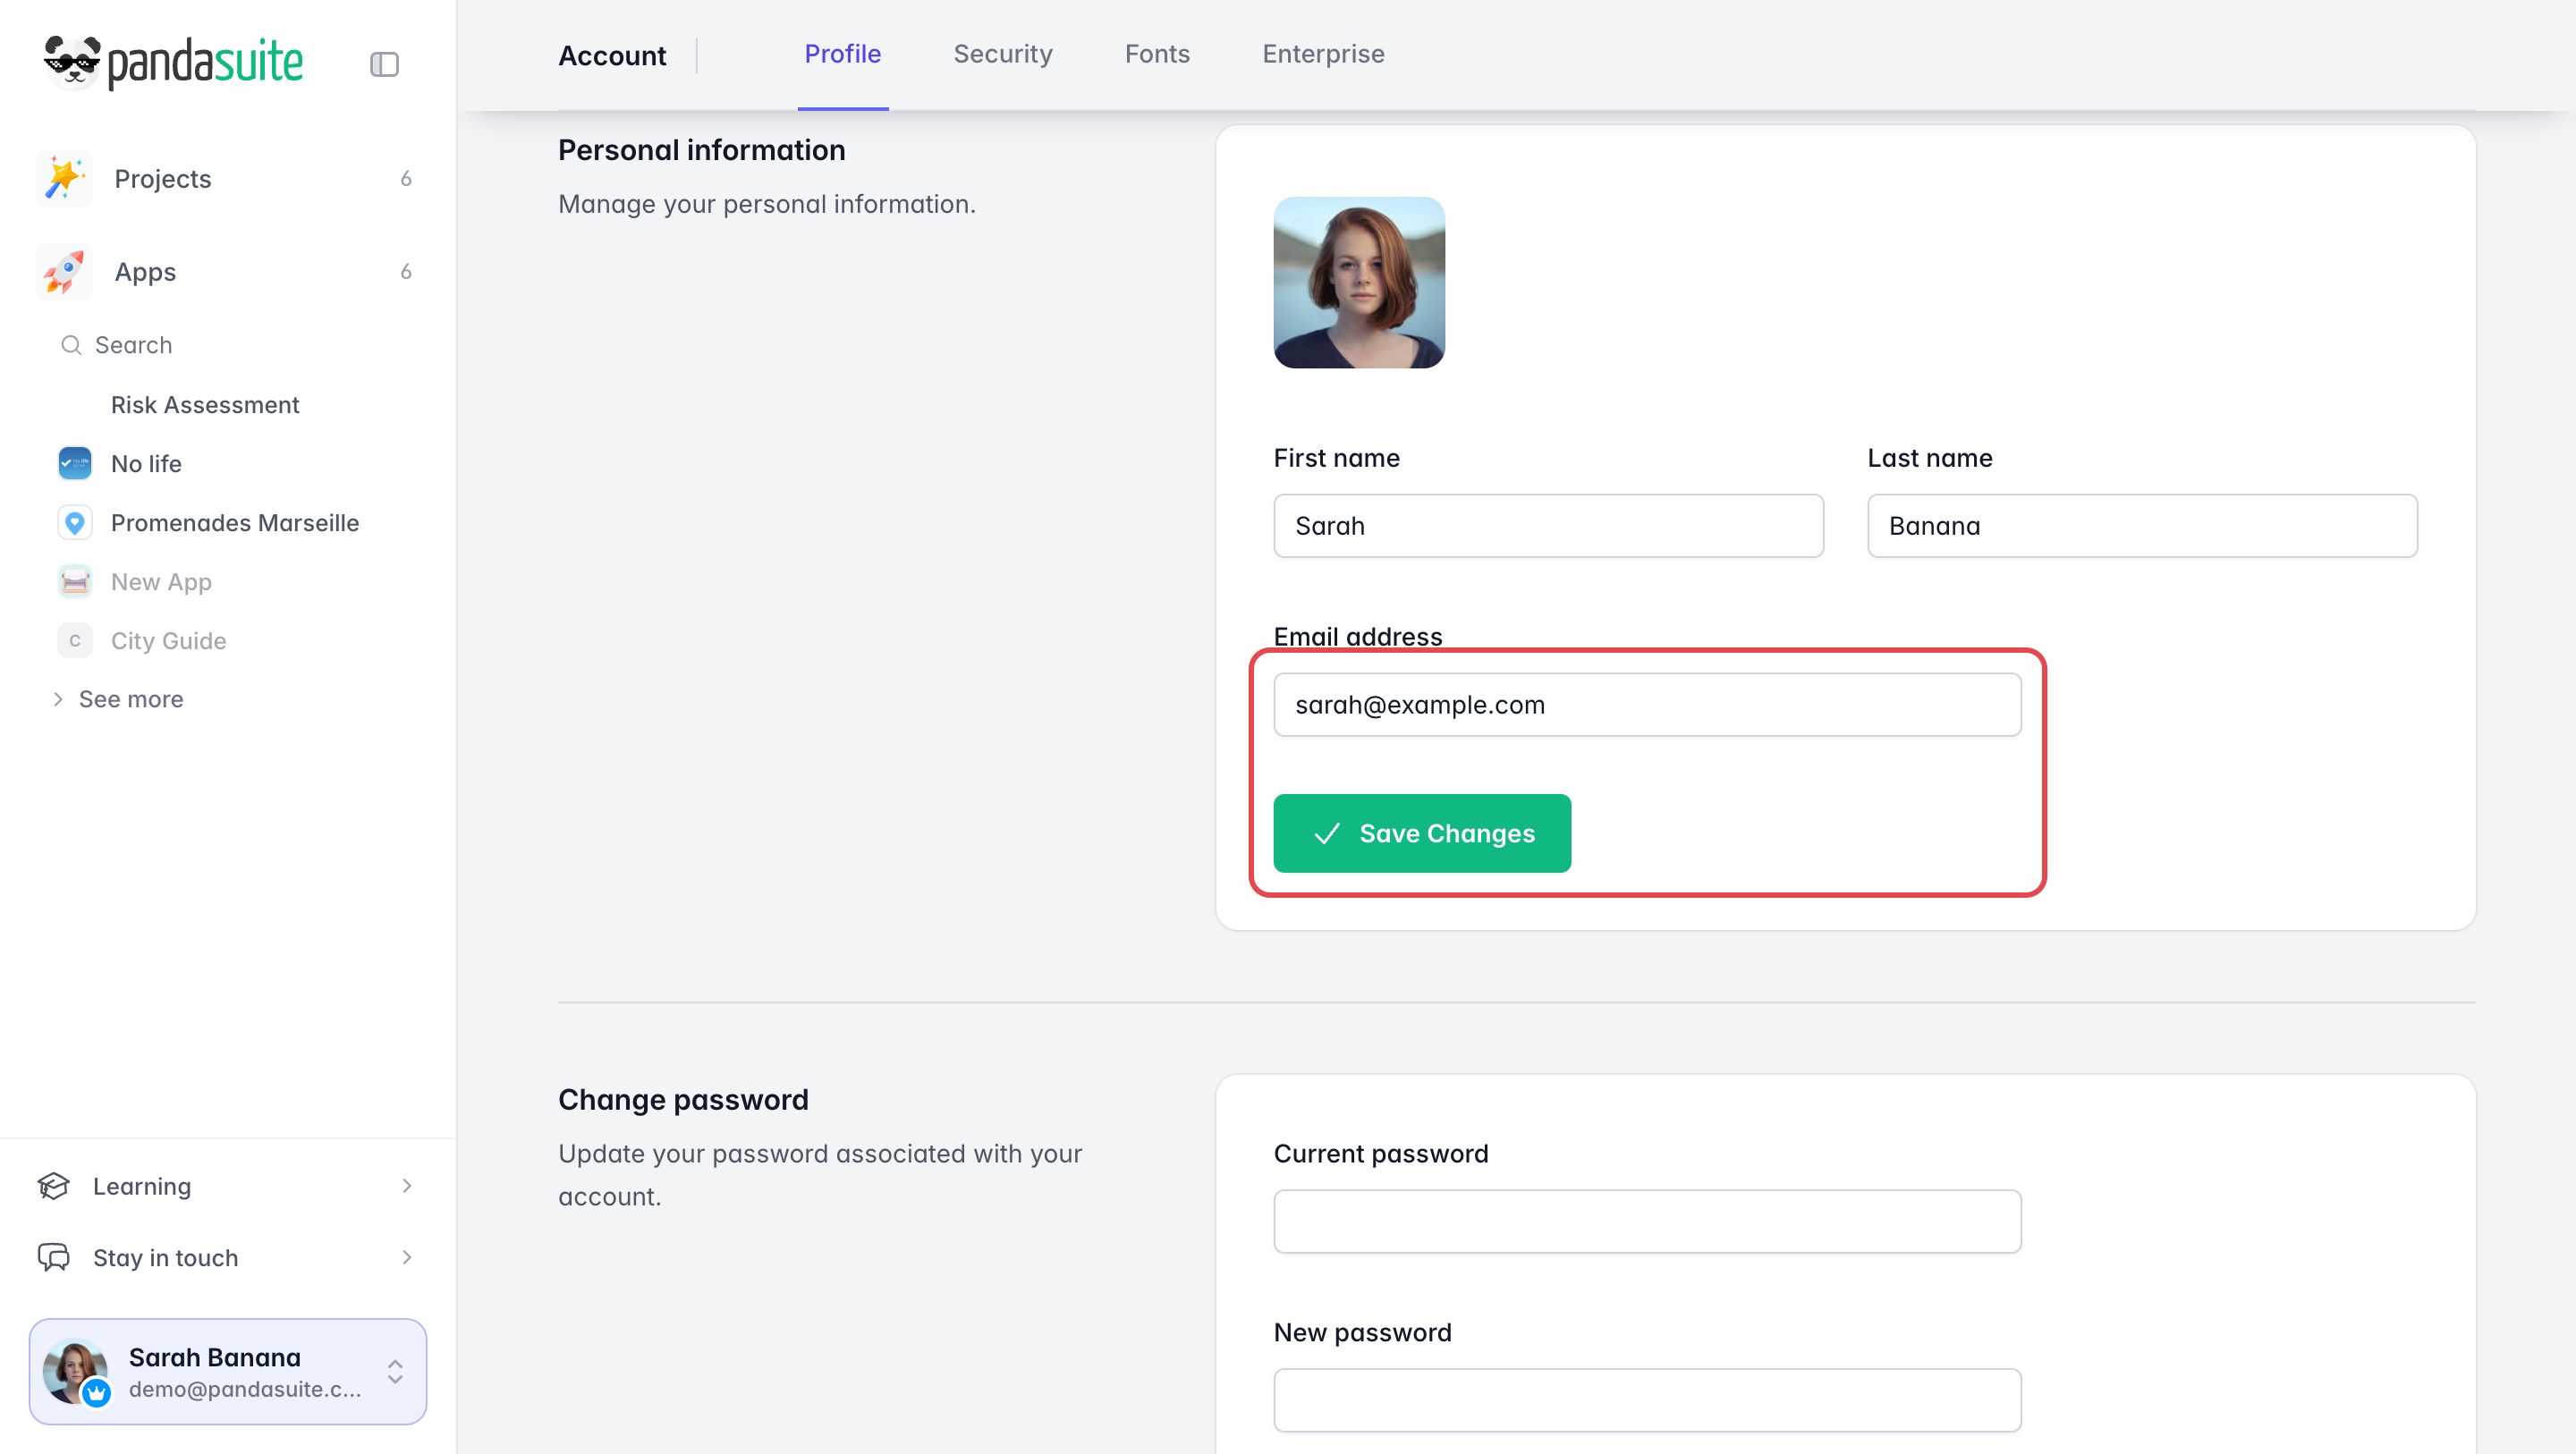The width and height of the screenshot is (2576, 1454).
Task: Click the crown badge on user avatar
Action: (96, 1392)
